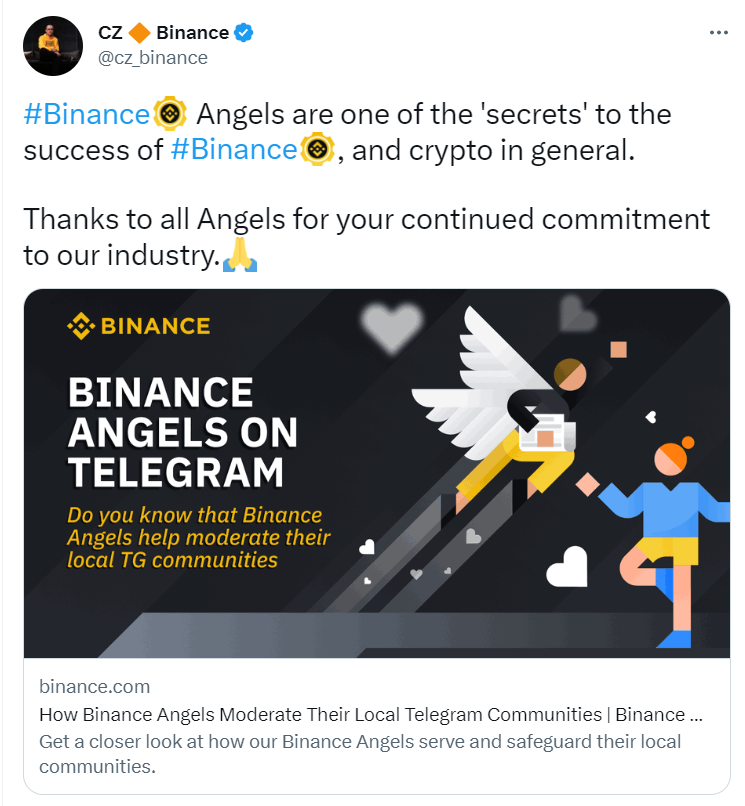Open the second #Binance hashtag after 'success of'

tap(234, 150)
